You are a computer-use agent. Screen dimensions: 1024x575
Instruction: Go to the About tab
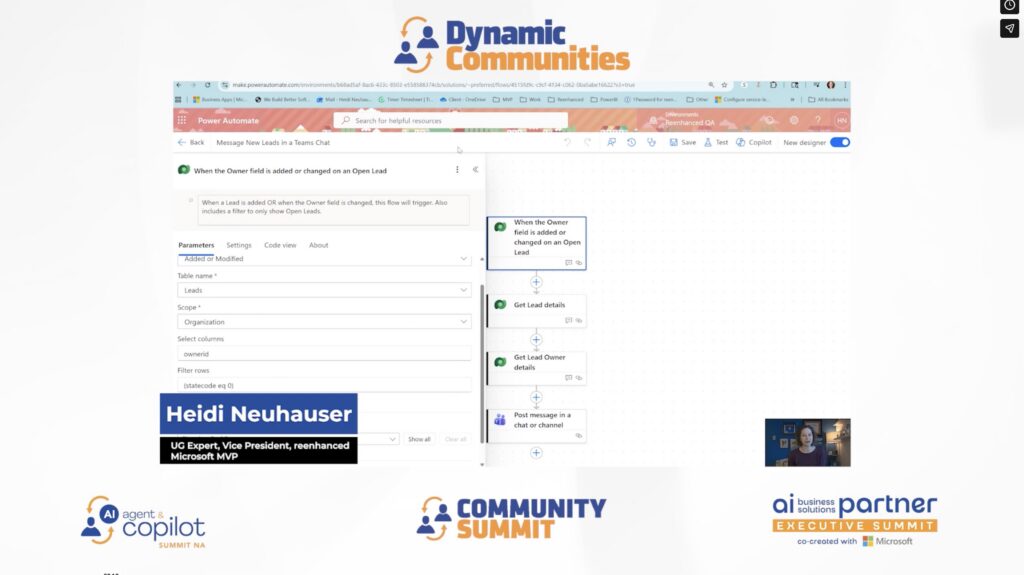tap(318, 245)
